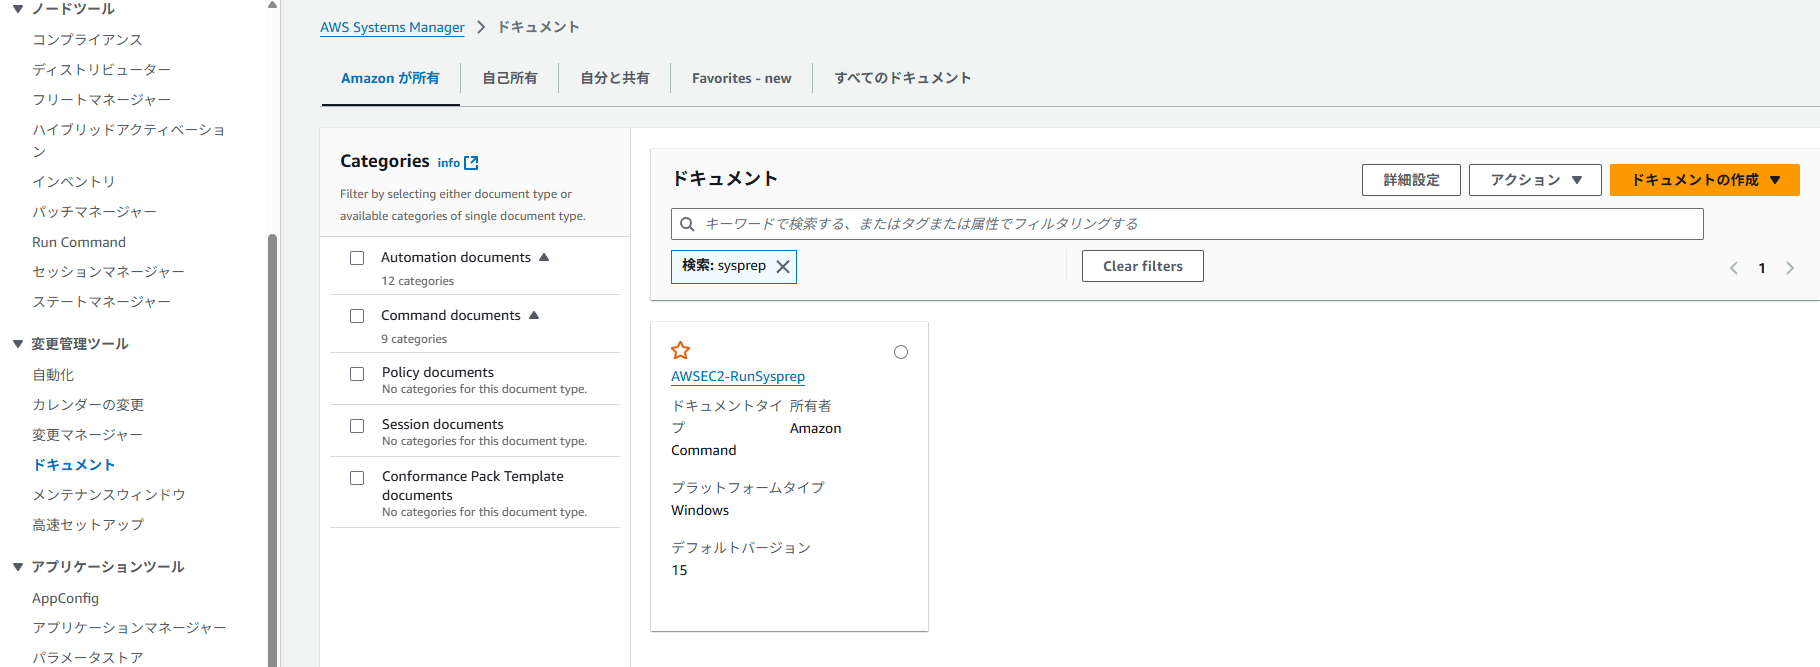The image size is (1820, 667).
Task: Click the Clear filters button
Action: (x=1143, y=266)
